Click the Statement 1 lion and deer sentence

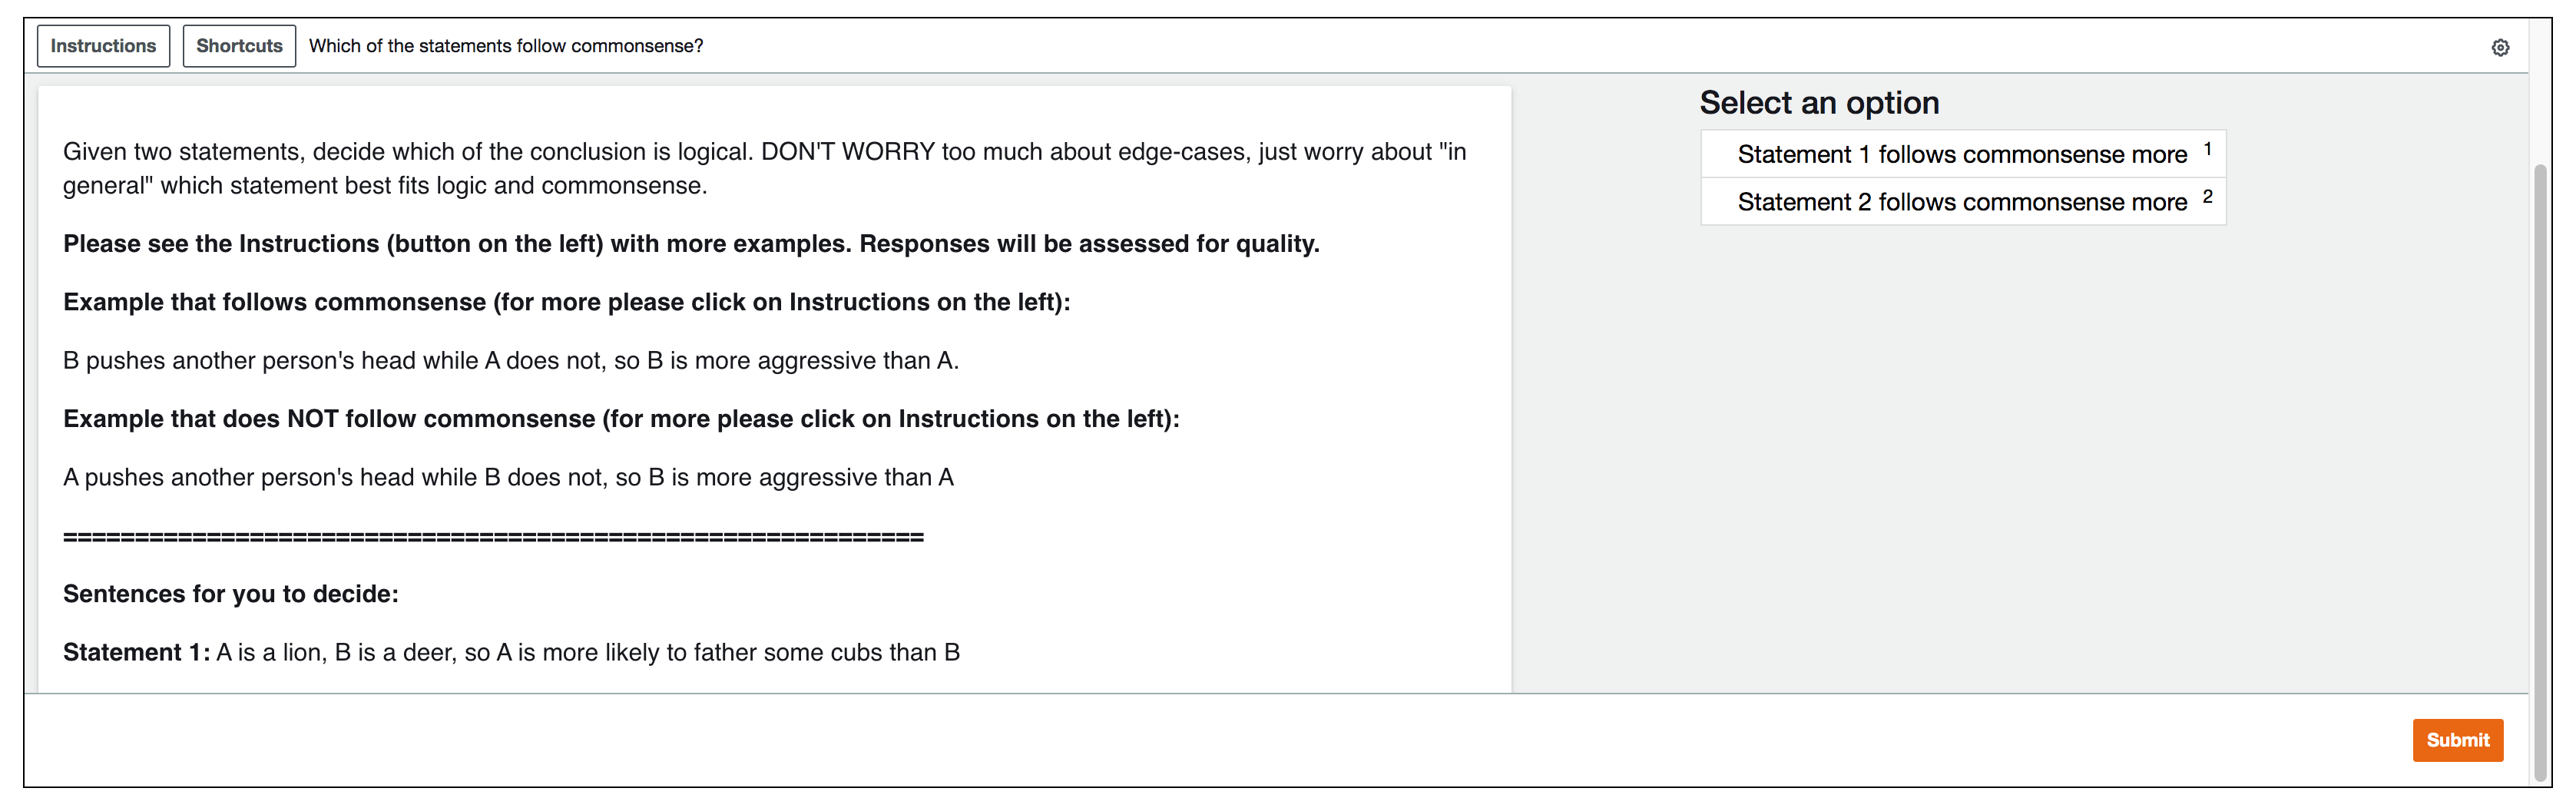coord(511,653)
